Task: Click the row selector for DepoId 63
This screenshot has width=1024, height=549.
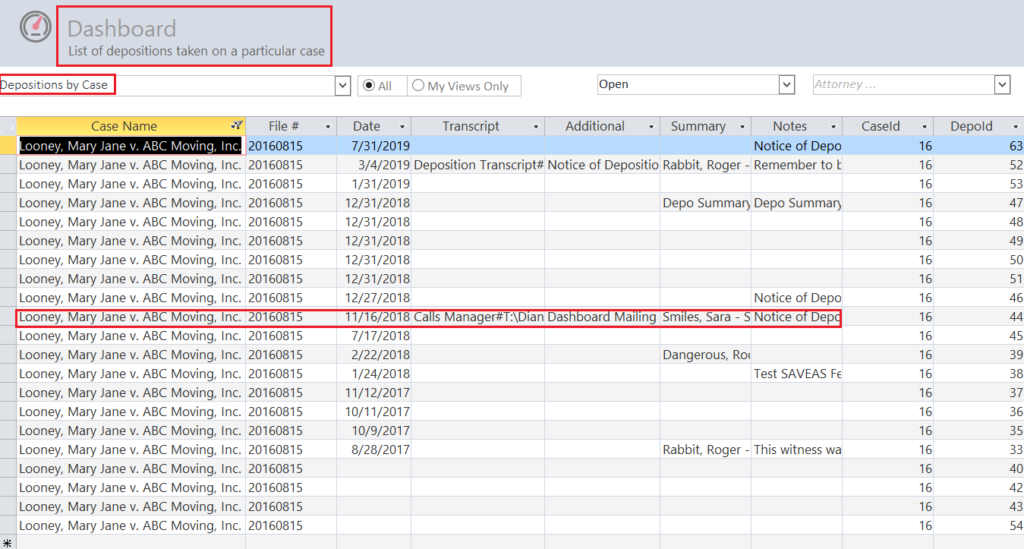Action: [x=8, y=146]
